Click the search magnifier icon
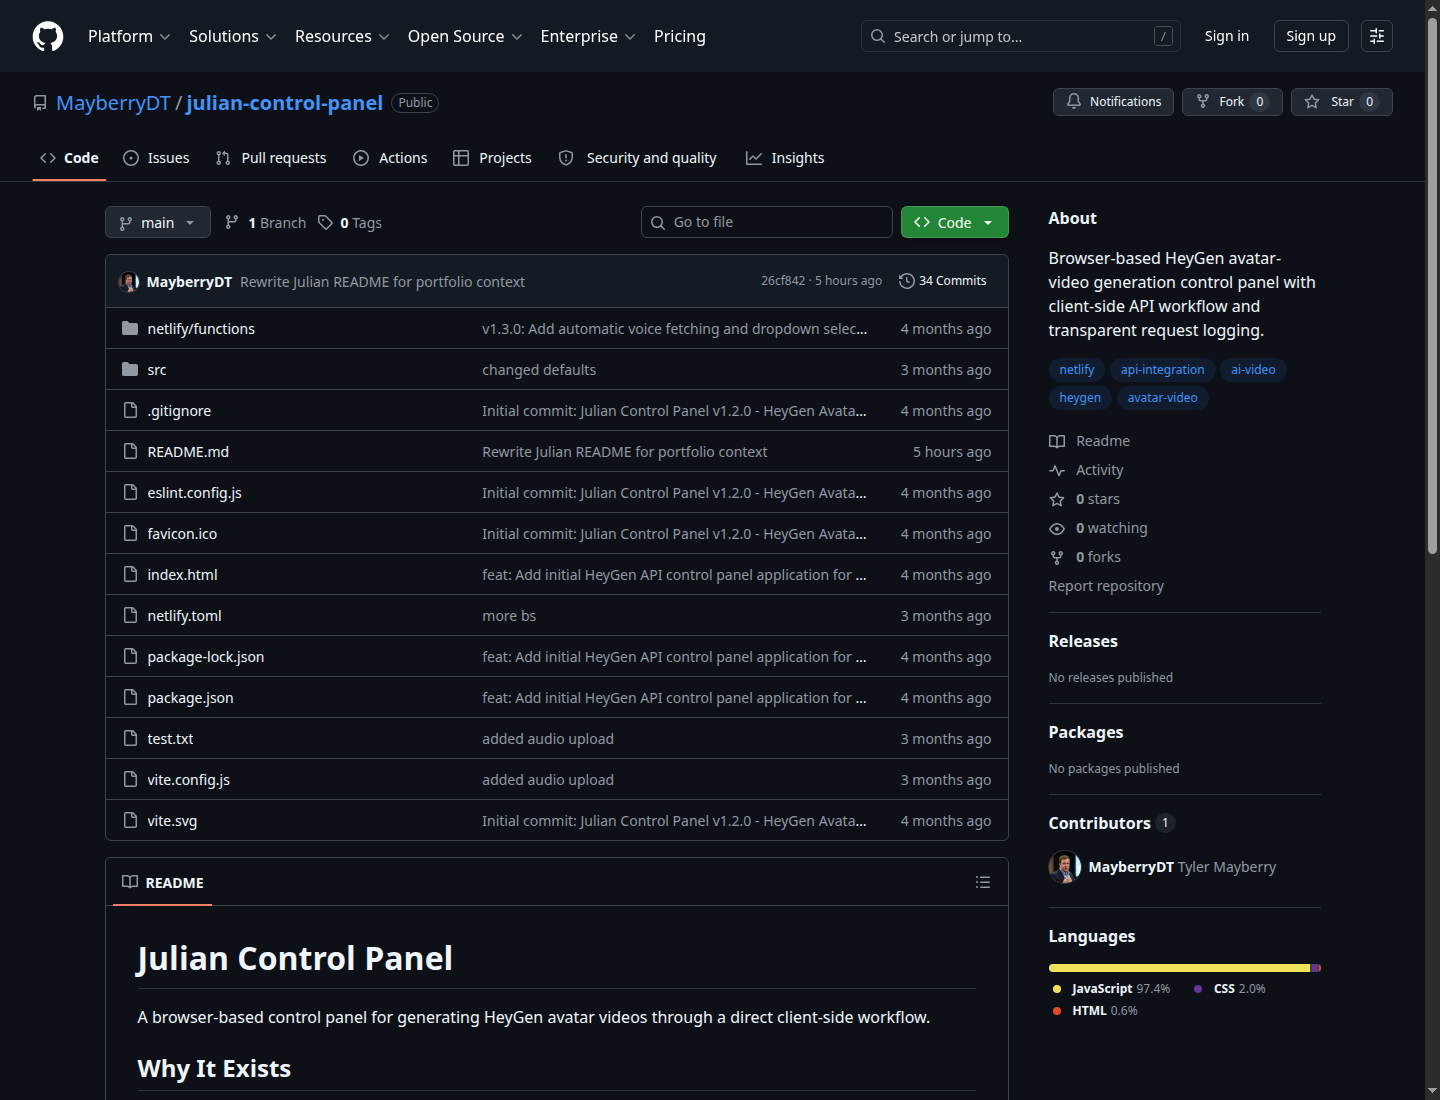The height and width of the screenshot is (1100, 1440). [878, 36]
